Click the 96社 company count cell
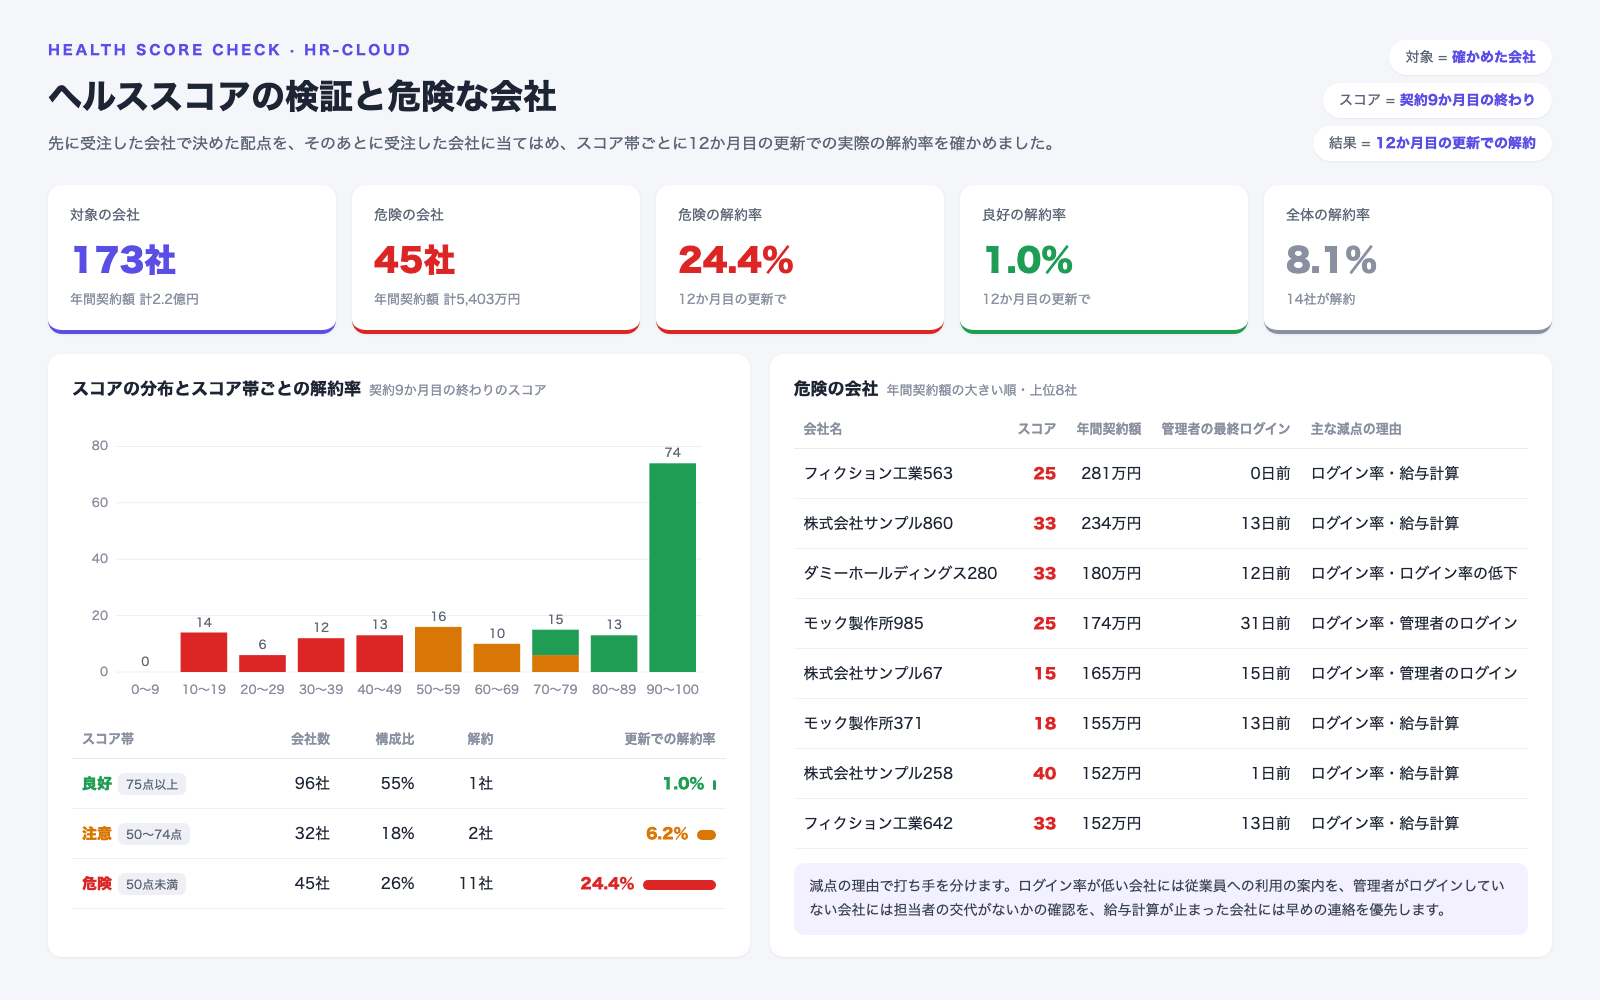Viewport: 1600px width, 1000px height. click(312, 784)
